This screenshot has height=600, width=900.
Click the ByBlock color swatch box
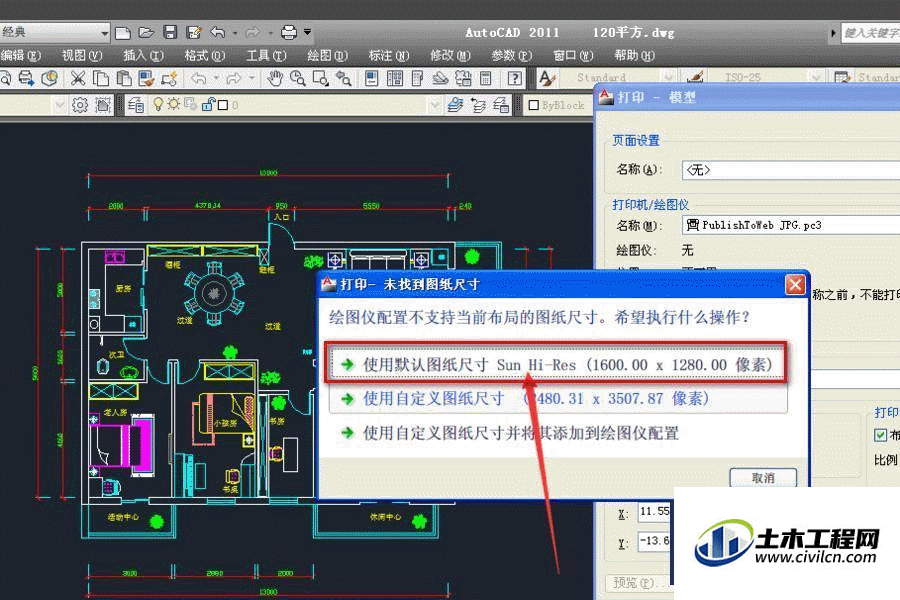tap(533, 105)
